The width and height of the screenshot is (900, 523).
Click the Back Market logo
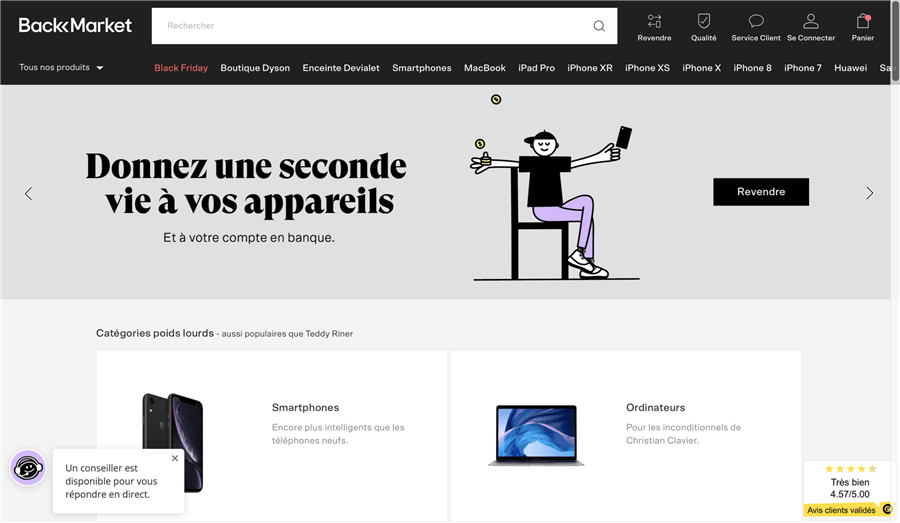[75, 25]
